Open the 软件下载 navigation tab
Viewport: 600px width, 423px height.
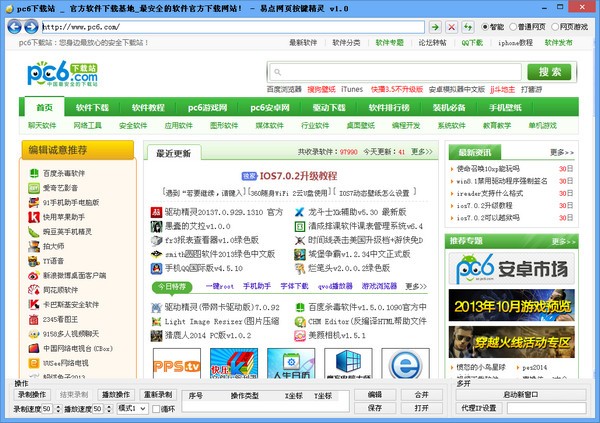92,107
